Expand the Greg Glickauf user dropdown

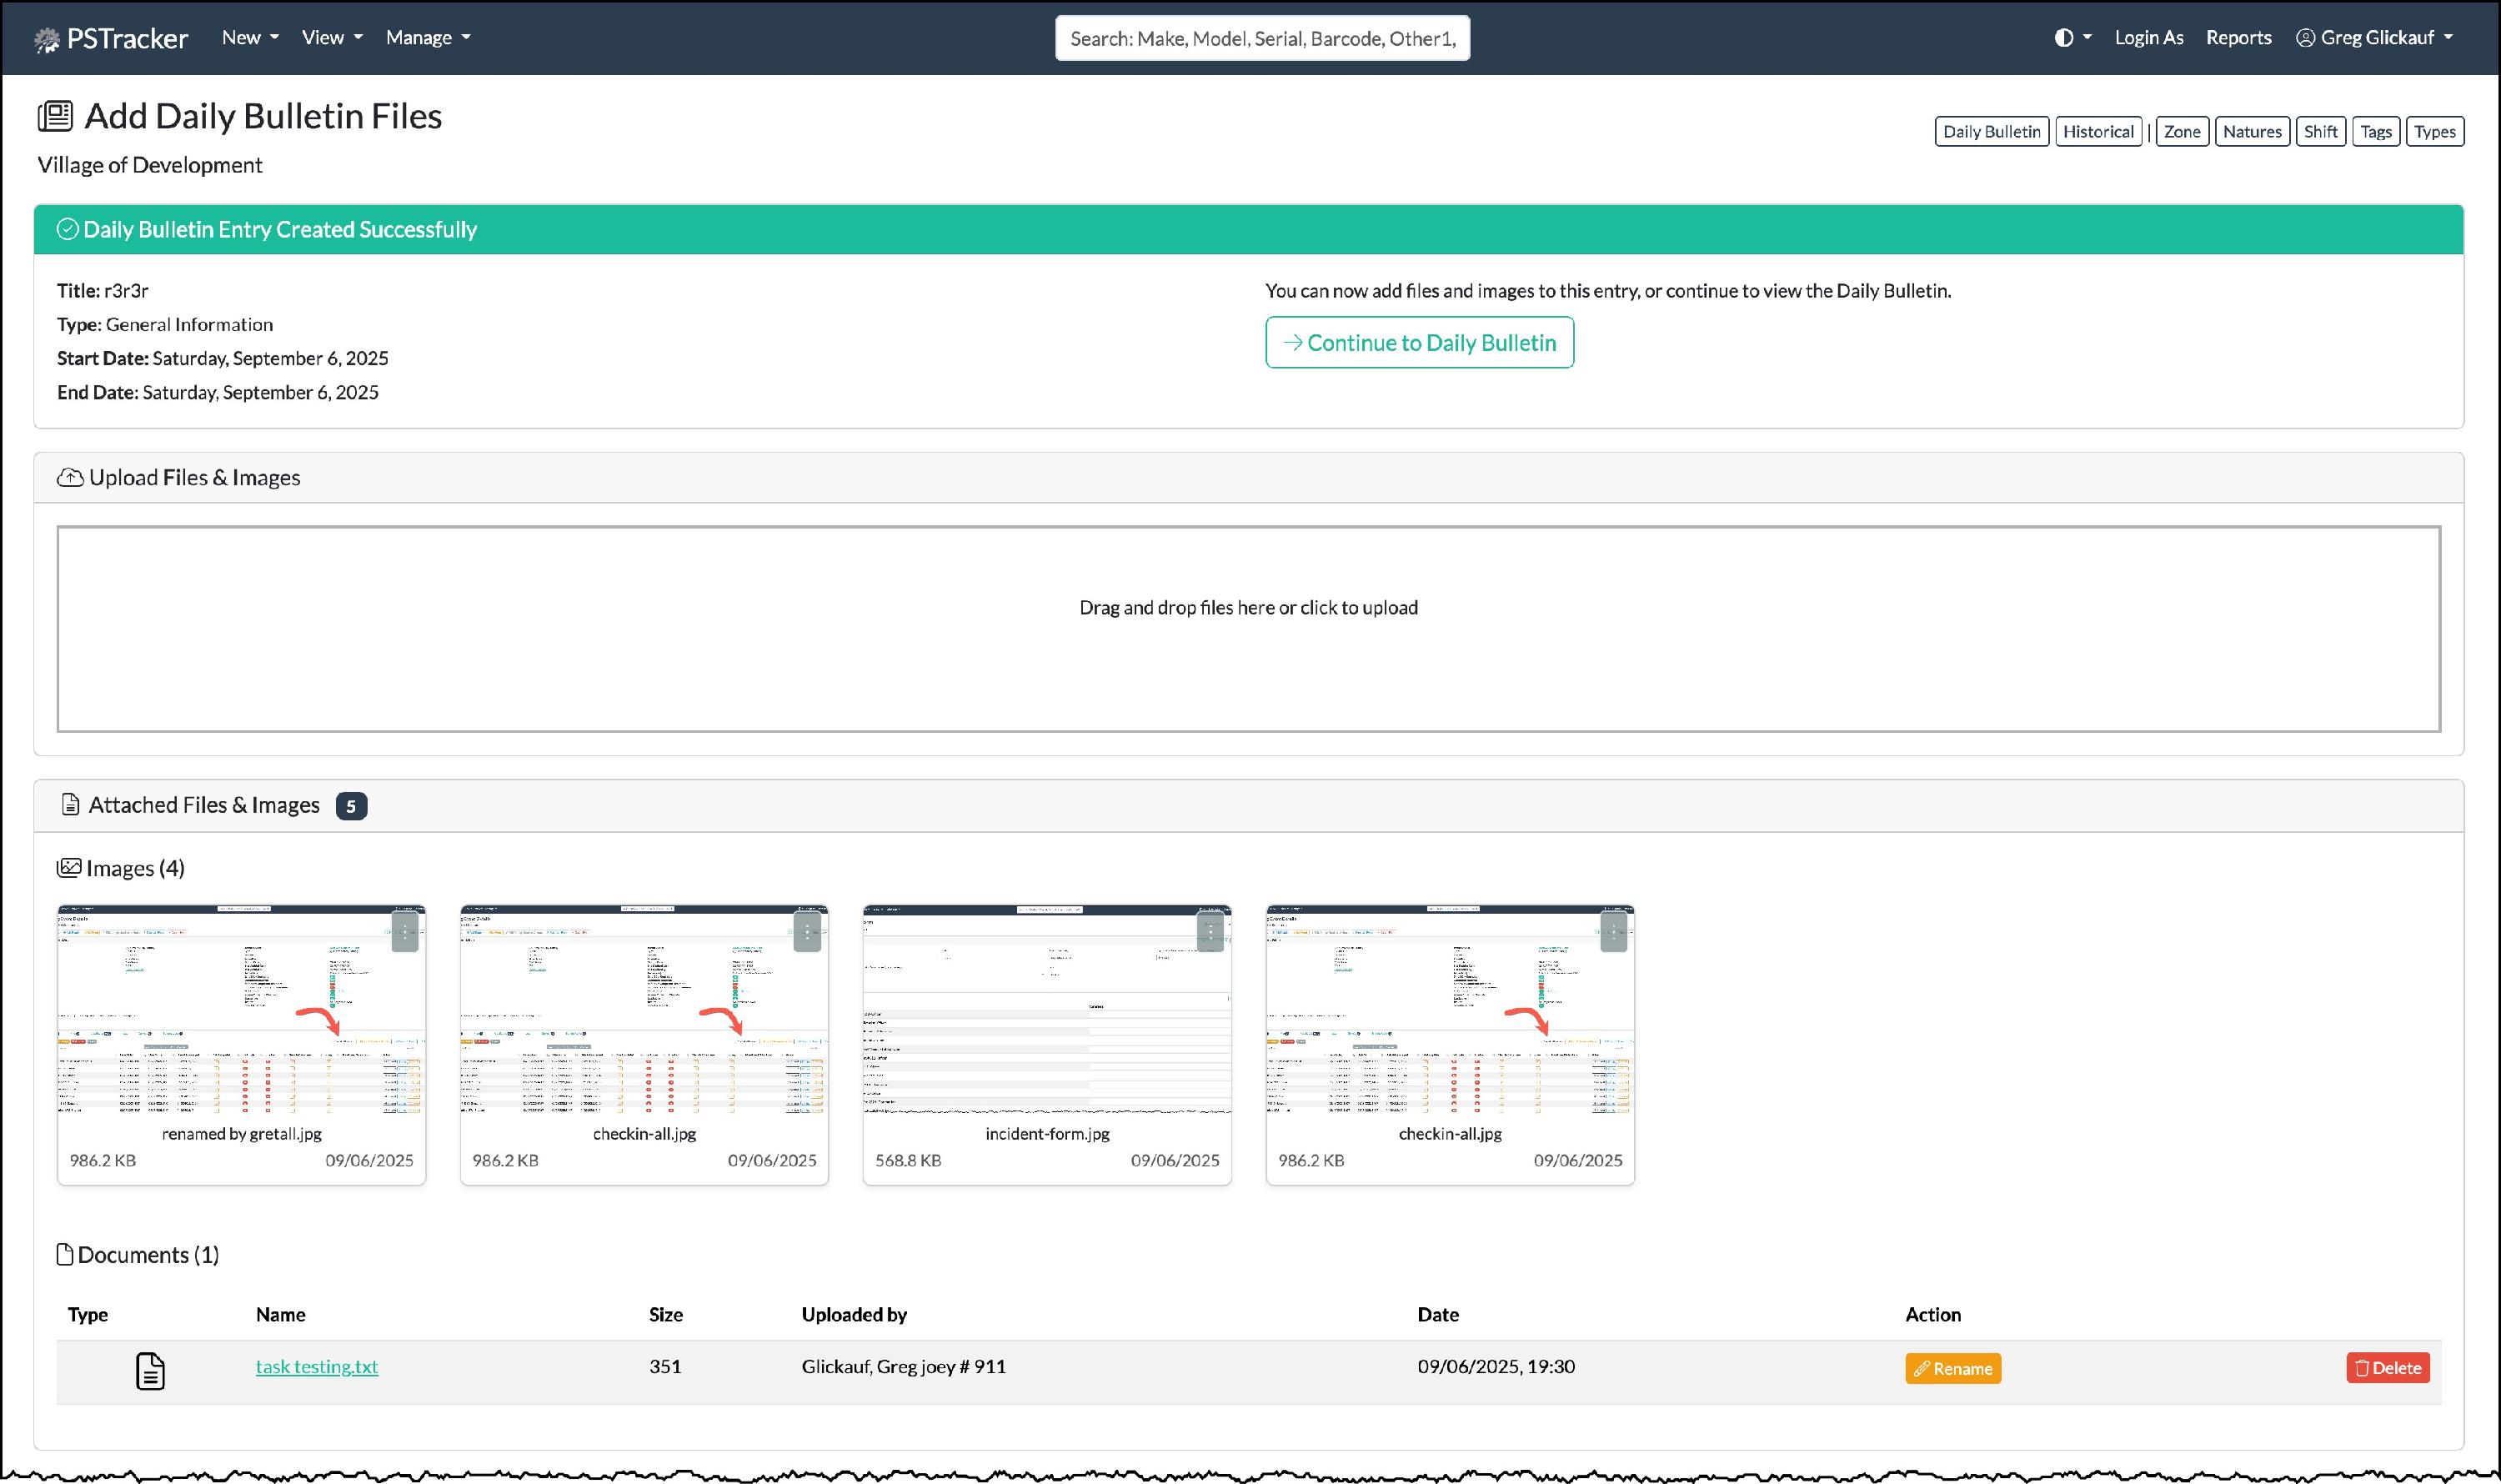tap(2375, 38)
